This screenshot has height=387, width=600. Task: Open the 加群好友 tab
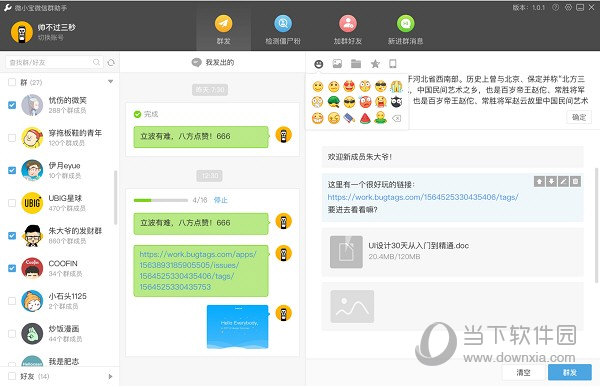[x=347, y=29]
